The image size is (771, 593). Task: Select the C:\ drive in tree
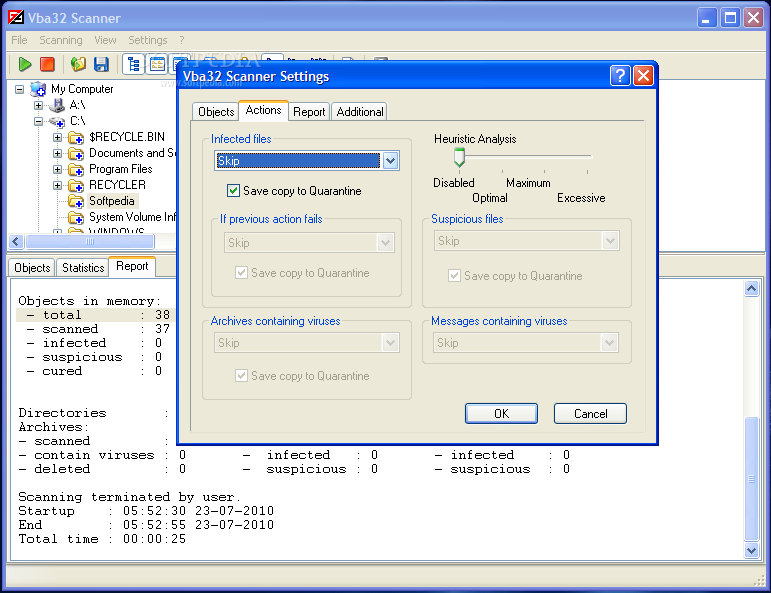coord(78,121)
